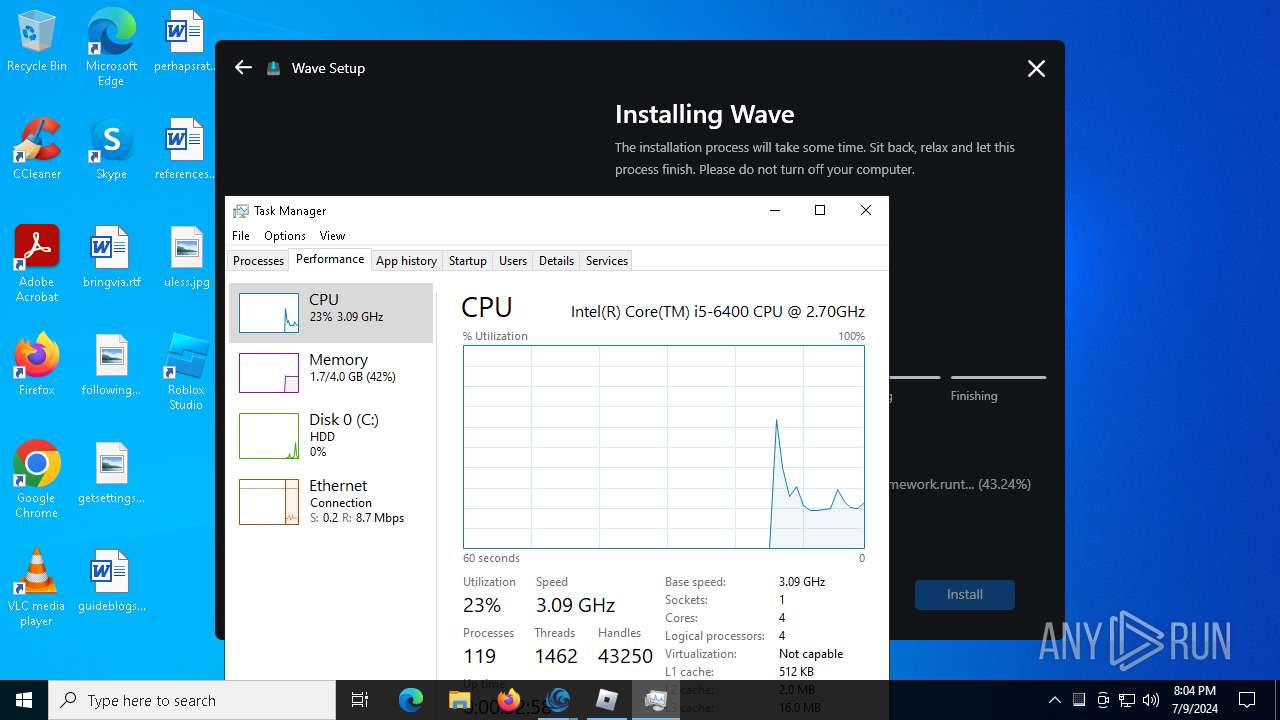Go back using the Wave Setup arrow

coord(243,68)
